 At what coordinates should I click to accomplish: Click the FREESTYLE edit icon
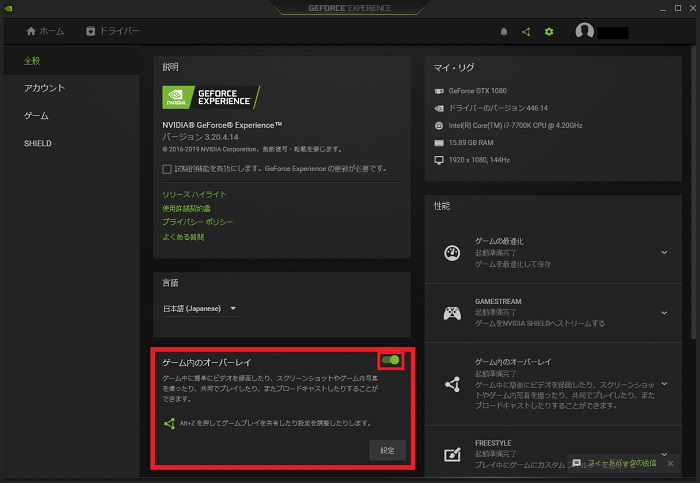452,454
